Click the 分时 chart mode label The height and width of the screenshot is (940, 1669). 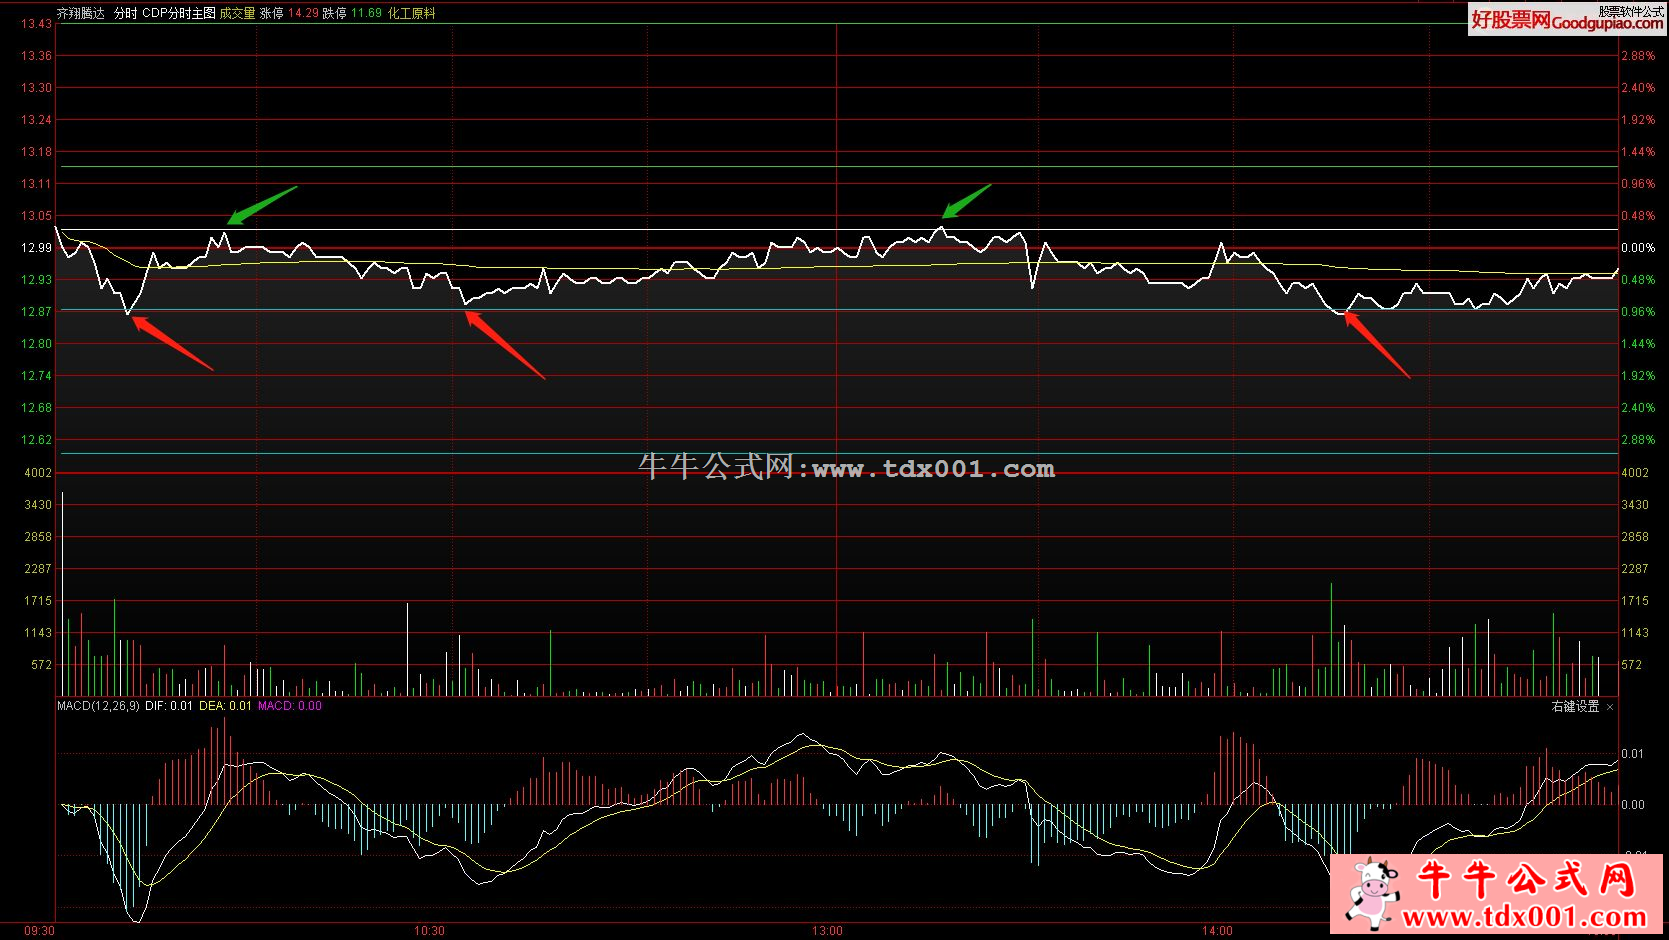tap(125, 13)
